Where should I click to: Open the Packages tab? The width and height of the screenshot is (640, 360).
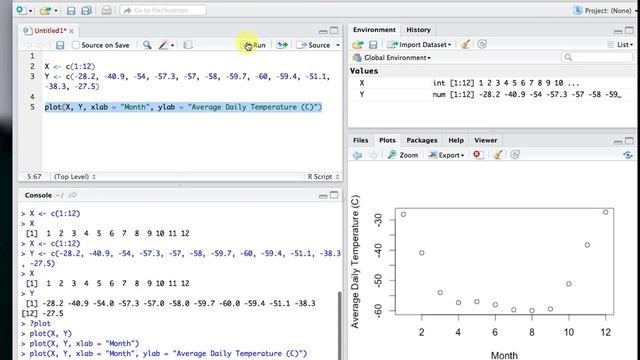pos(422,140)
